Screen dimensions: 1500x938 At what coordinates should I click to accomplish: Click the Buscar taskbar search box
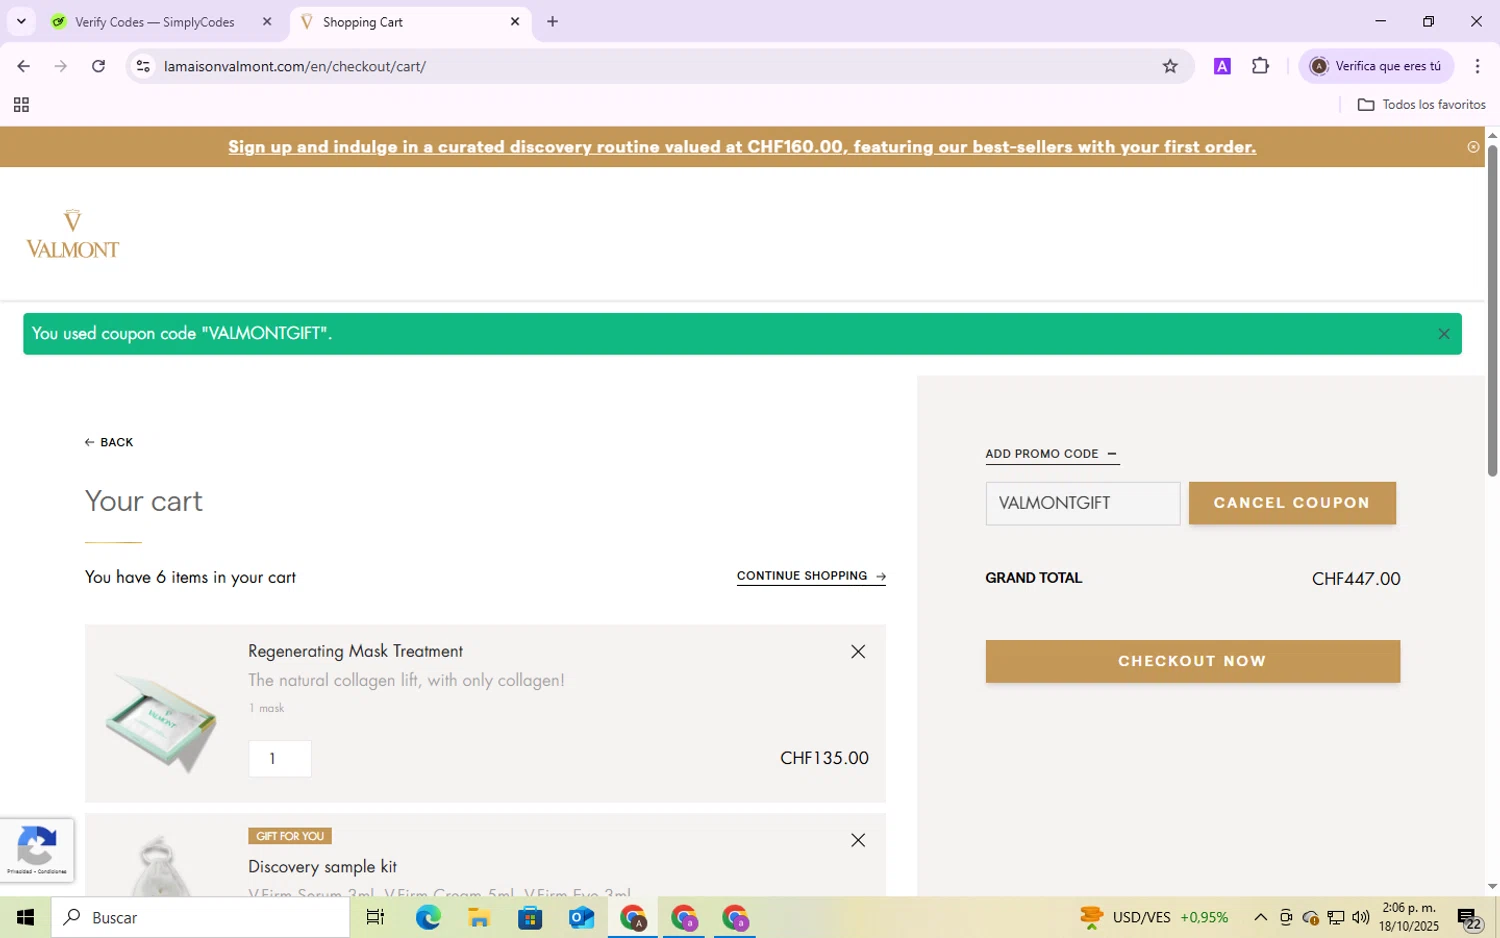(x=200, y=917)
